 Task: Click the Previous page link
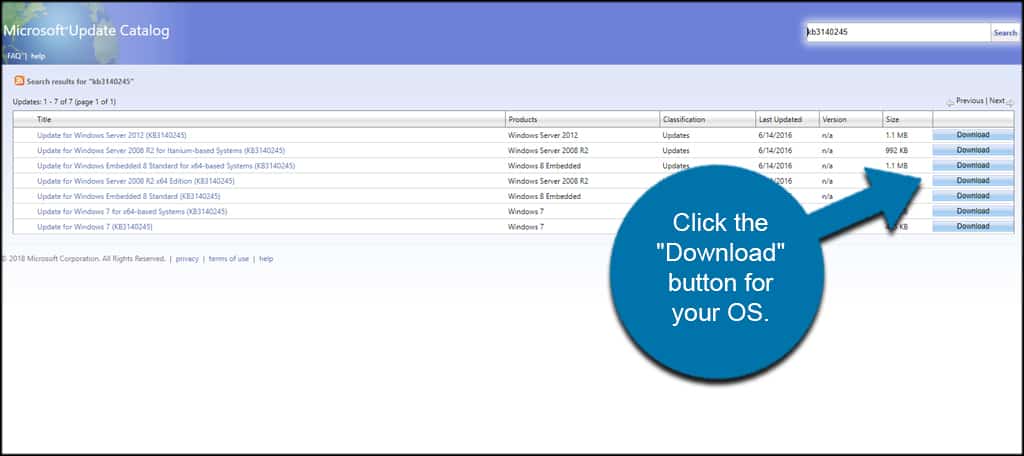tap(969, 101)
